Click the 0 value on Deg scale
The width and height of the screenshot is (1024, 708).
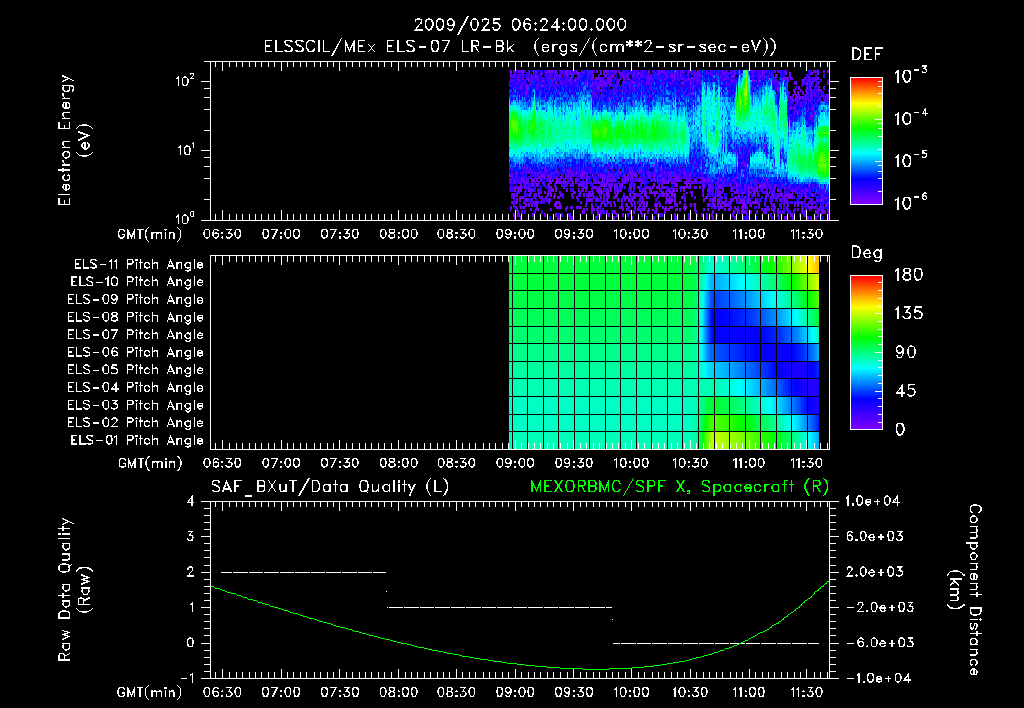pyautogui.click(x=900, y=430)
